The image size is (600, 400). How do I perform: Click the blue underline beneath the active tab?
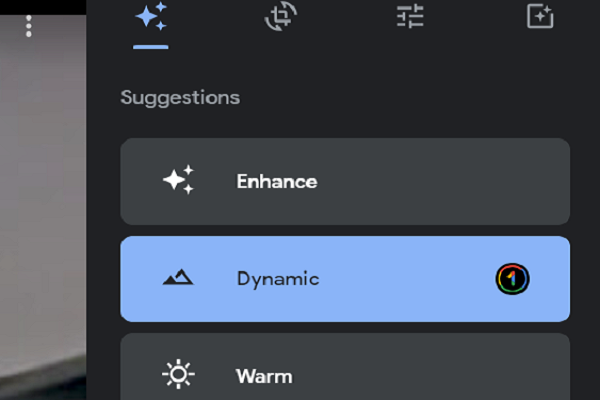pyautogui.click(x=150, y=46)
